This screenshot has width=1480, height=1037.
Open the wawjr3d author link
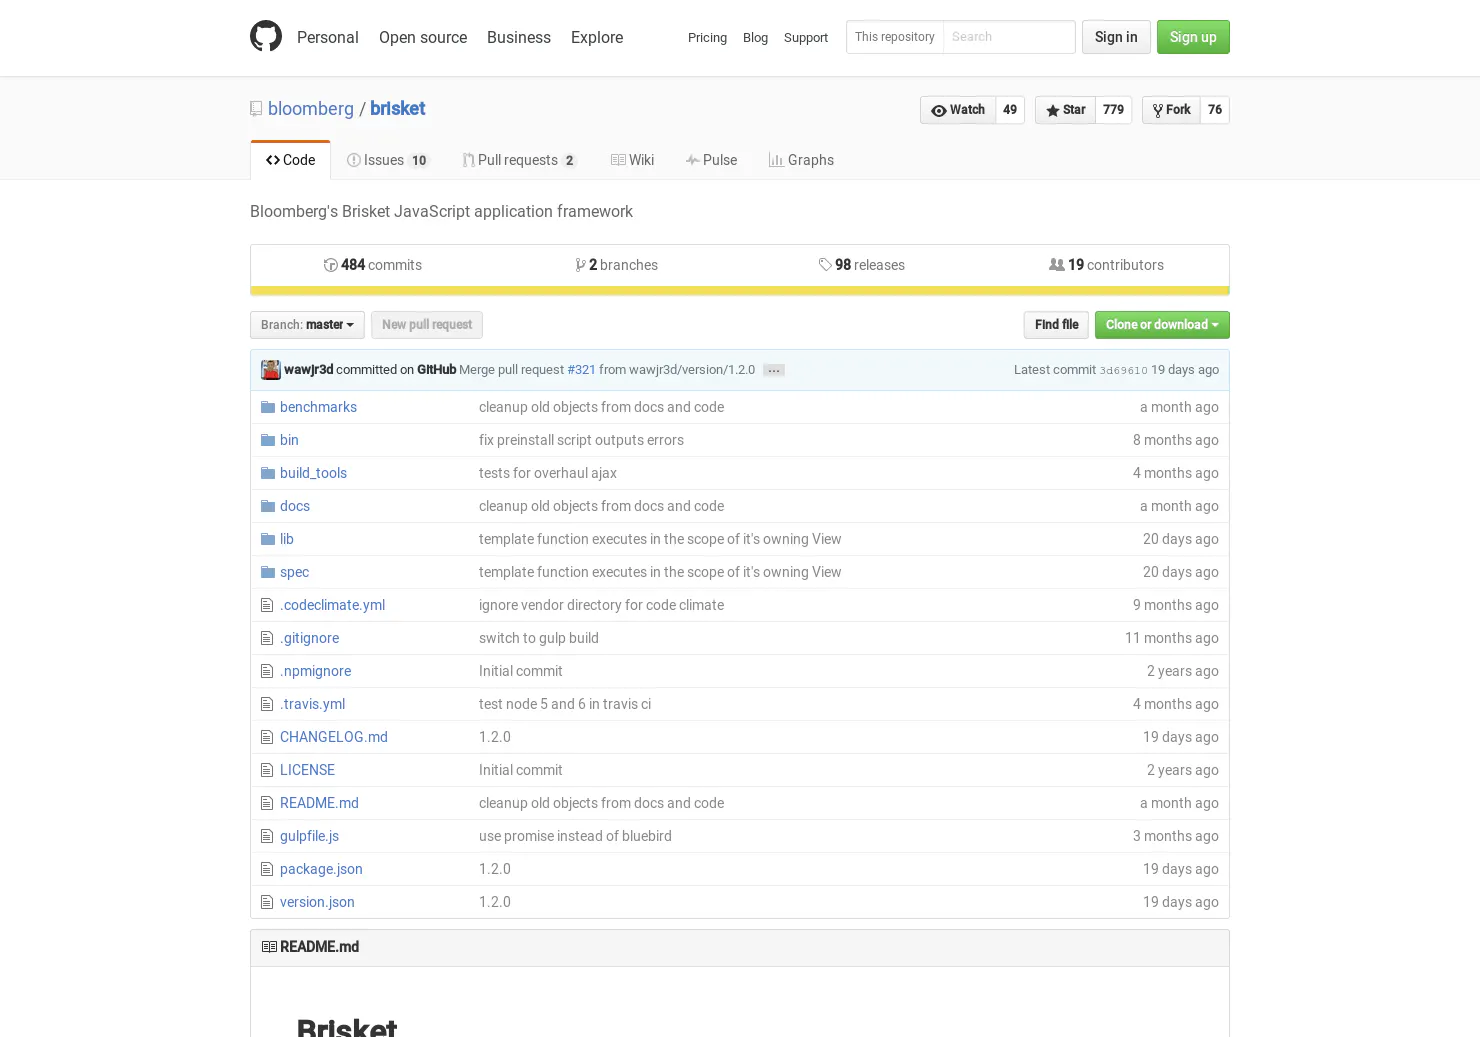coord(308,370)
